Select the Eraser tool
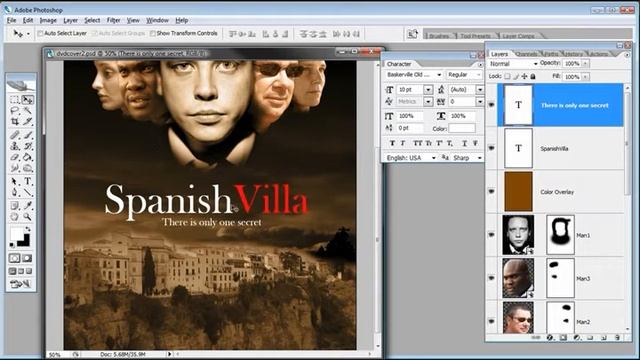The image size is (640, 360). coord(15,157)
